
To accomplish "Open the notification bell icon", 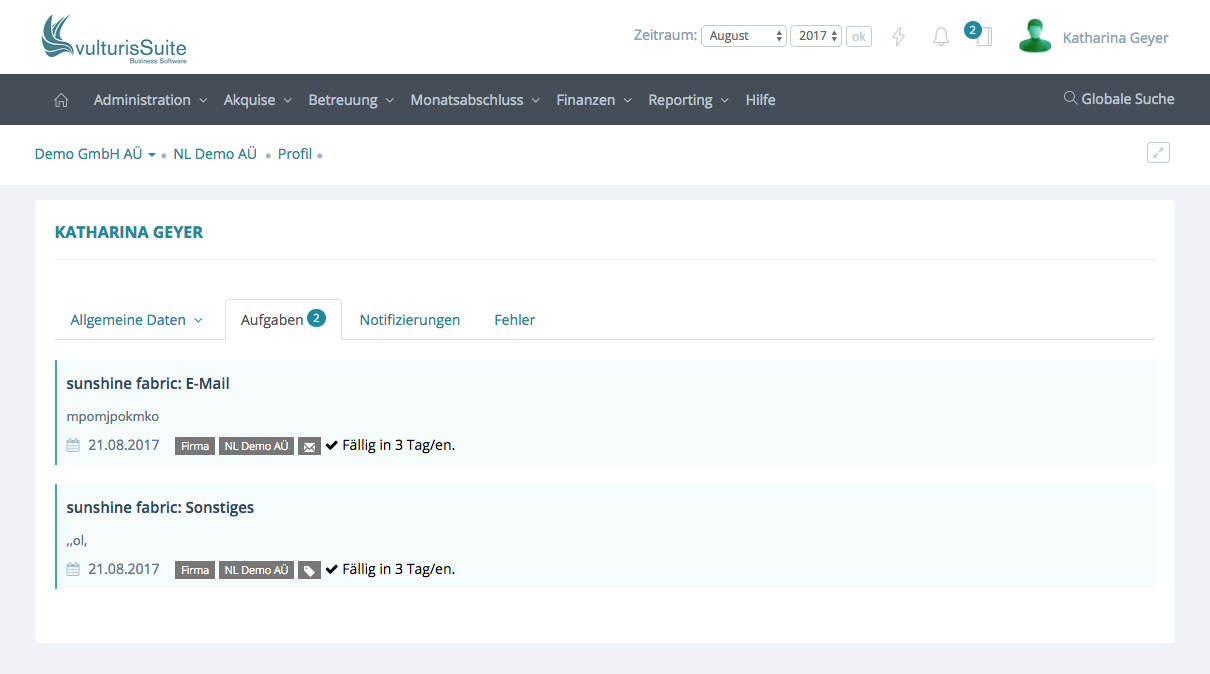I will (941, 37).
